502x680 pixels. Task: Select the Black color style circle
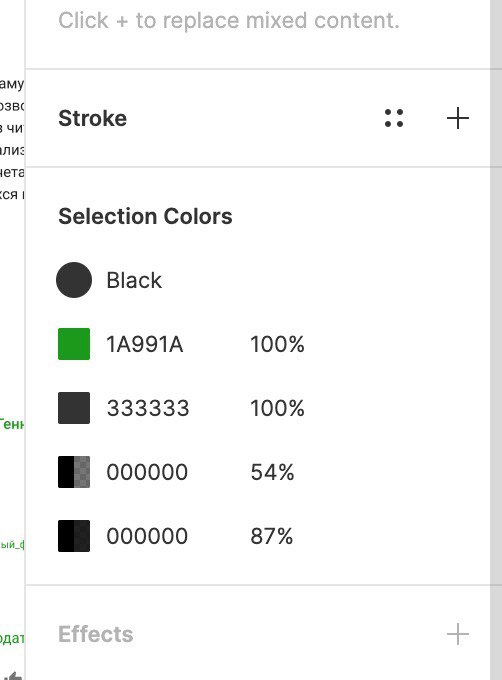pyautogui.click(x=74, y=280)
